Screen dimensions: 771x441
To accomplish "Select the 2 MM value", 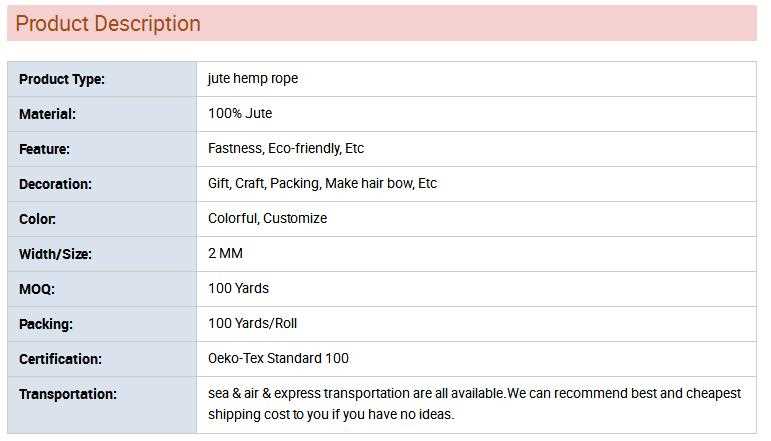I will 225,254.
